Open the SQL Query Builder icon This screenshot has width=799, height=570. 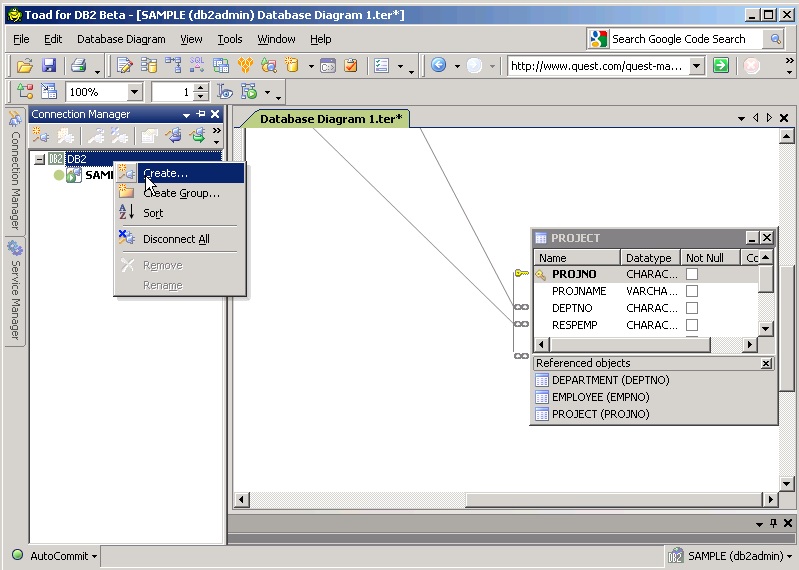[197, 65]
